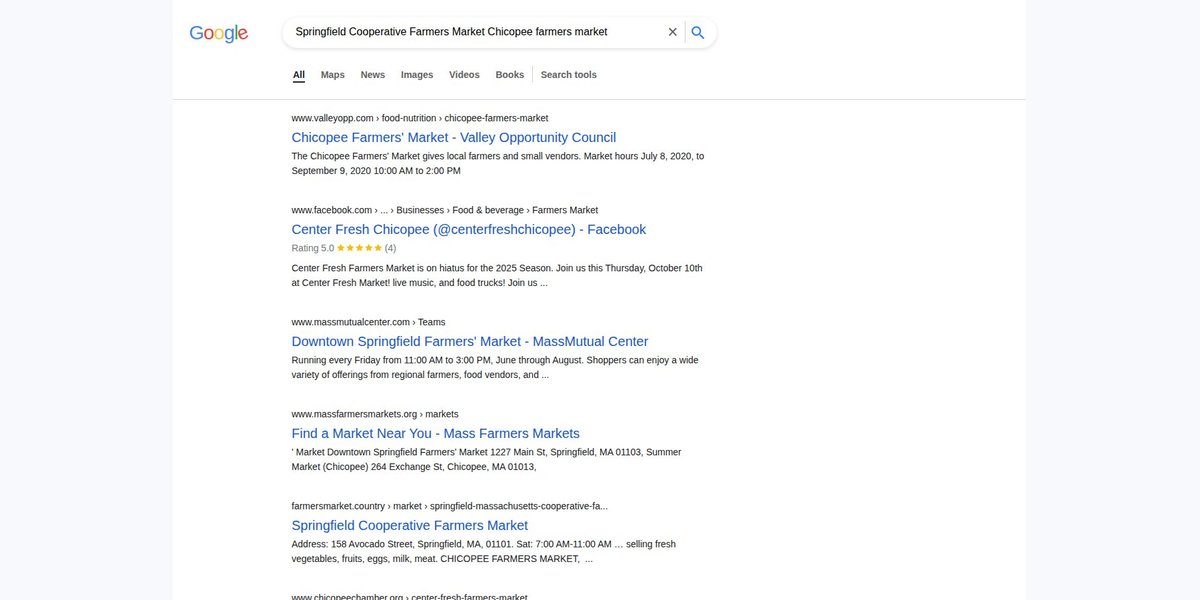Click into the search query text field

[476, 32]
